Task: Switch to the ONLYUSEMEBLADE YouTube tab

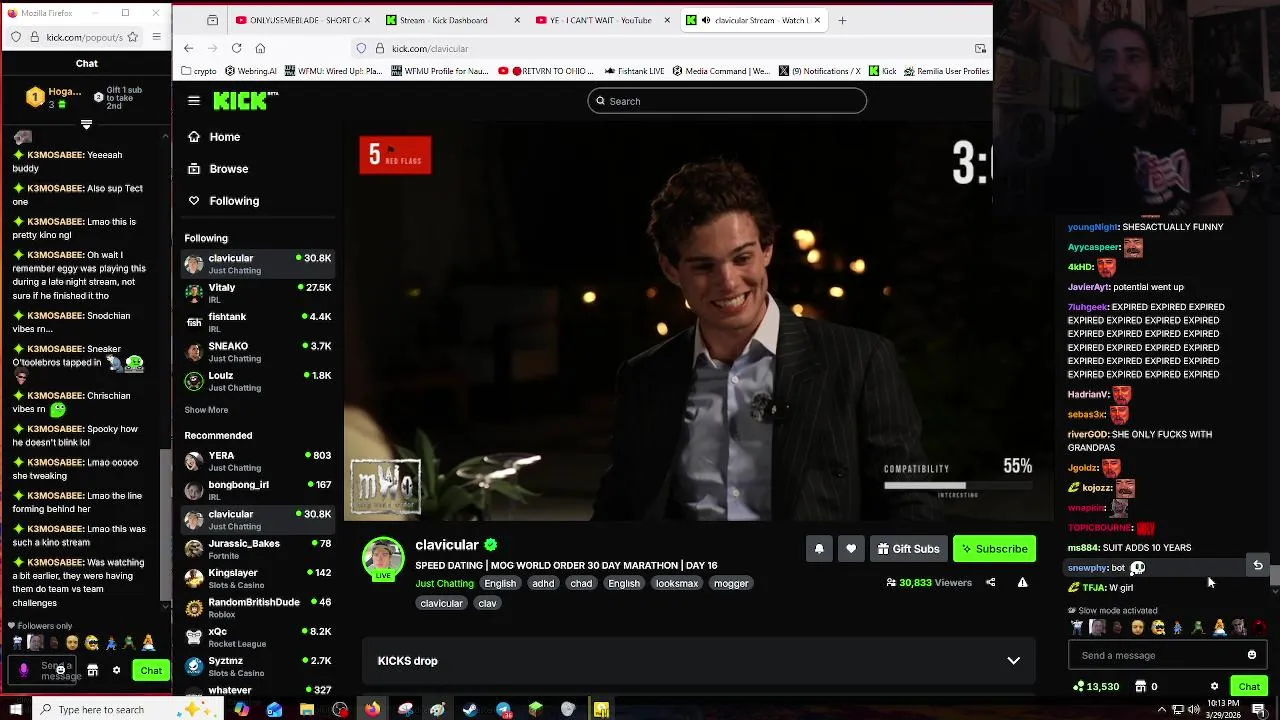Action: click(x=301, y=20)
